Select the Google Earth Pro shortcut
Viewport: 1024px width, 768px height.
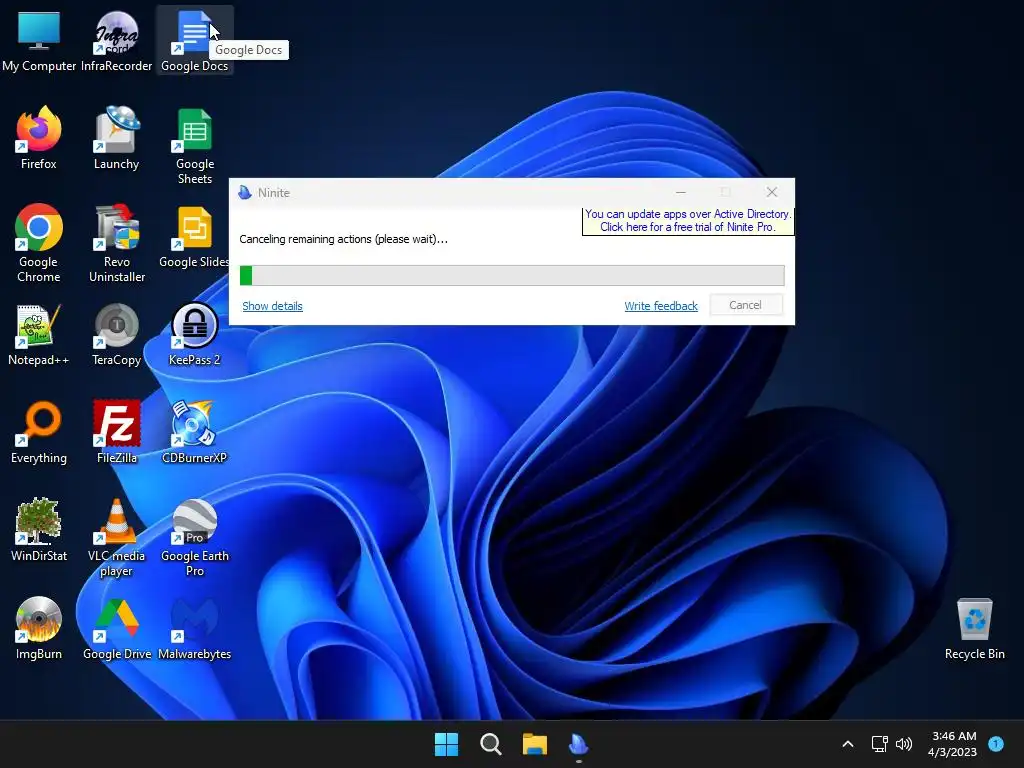pos(195,538)
